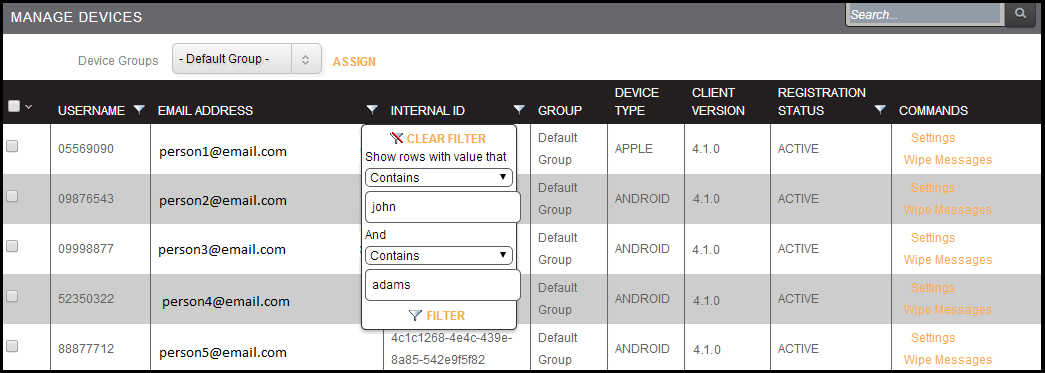Apply the filter with Filter button
The width and height of the screenshot is (1045, 373).
coord(437,316)
